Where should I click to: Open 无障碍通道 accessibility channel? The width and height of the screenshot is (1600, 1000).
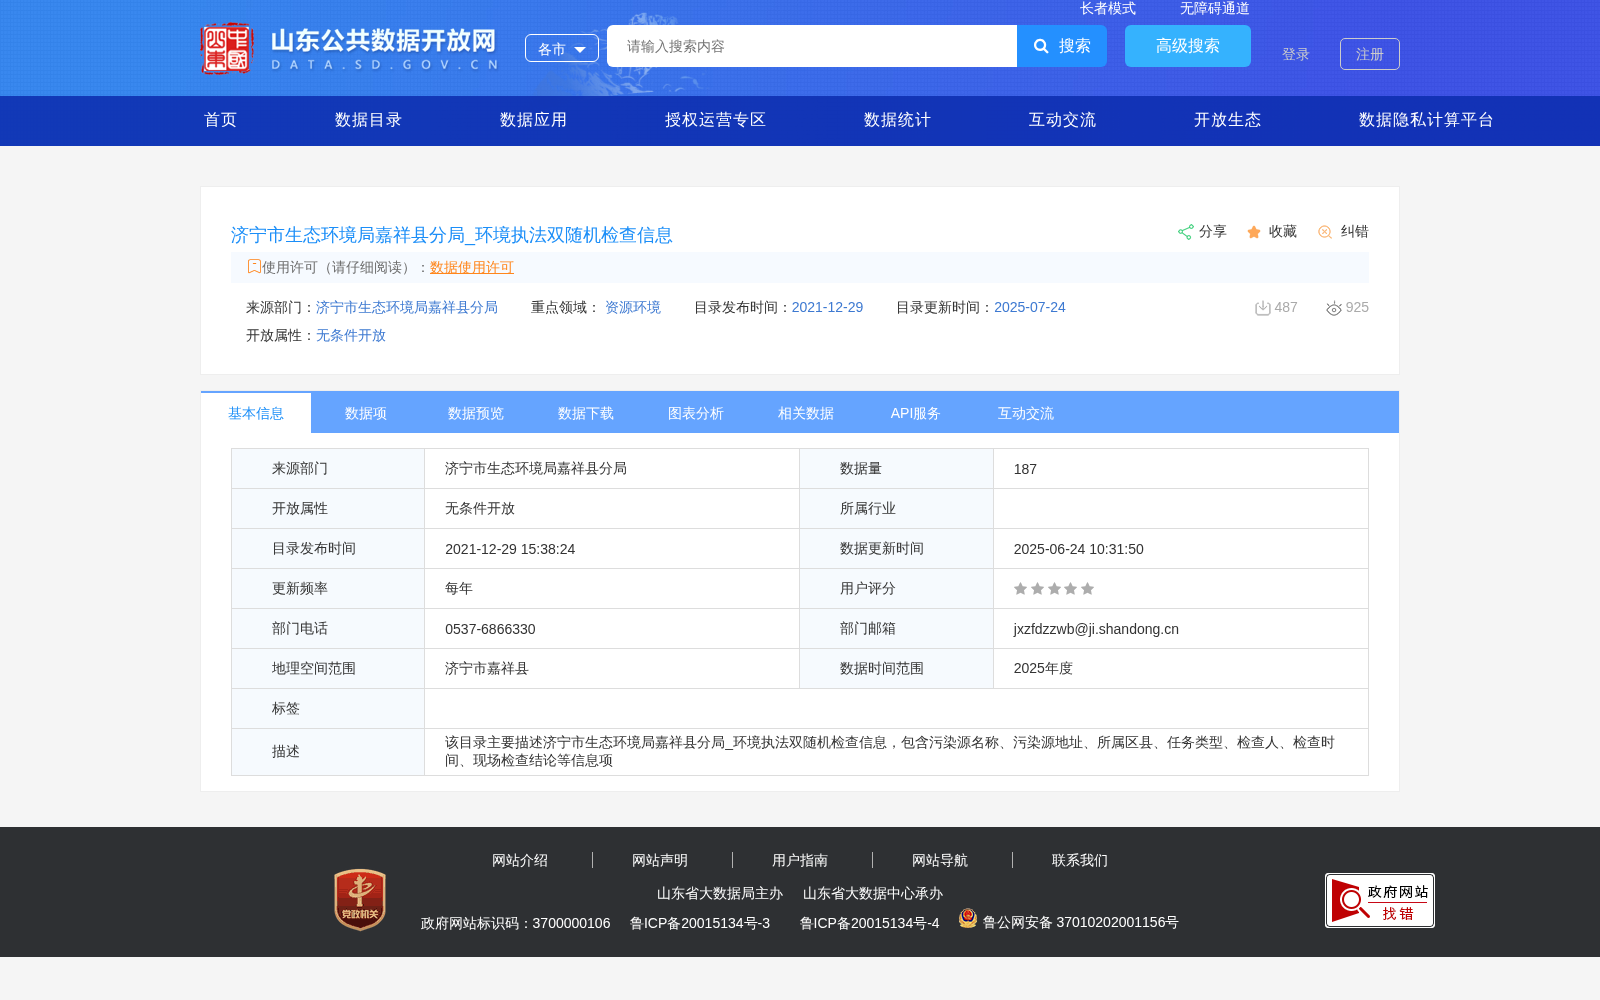click(x=1215, y=8)
